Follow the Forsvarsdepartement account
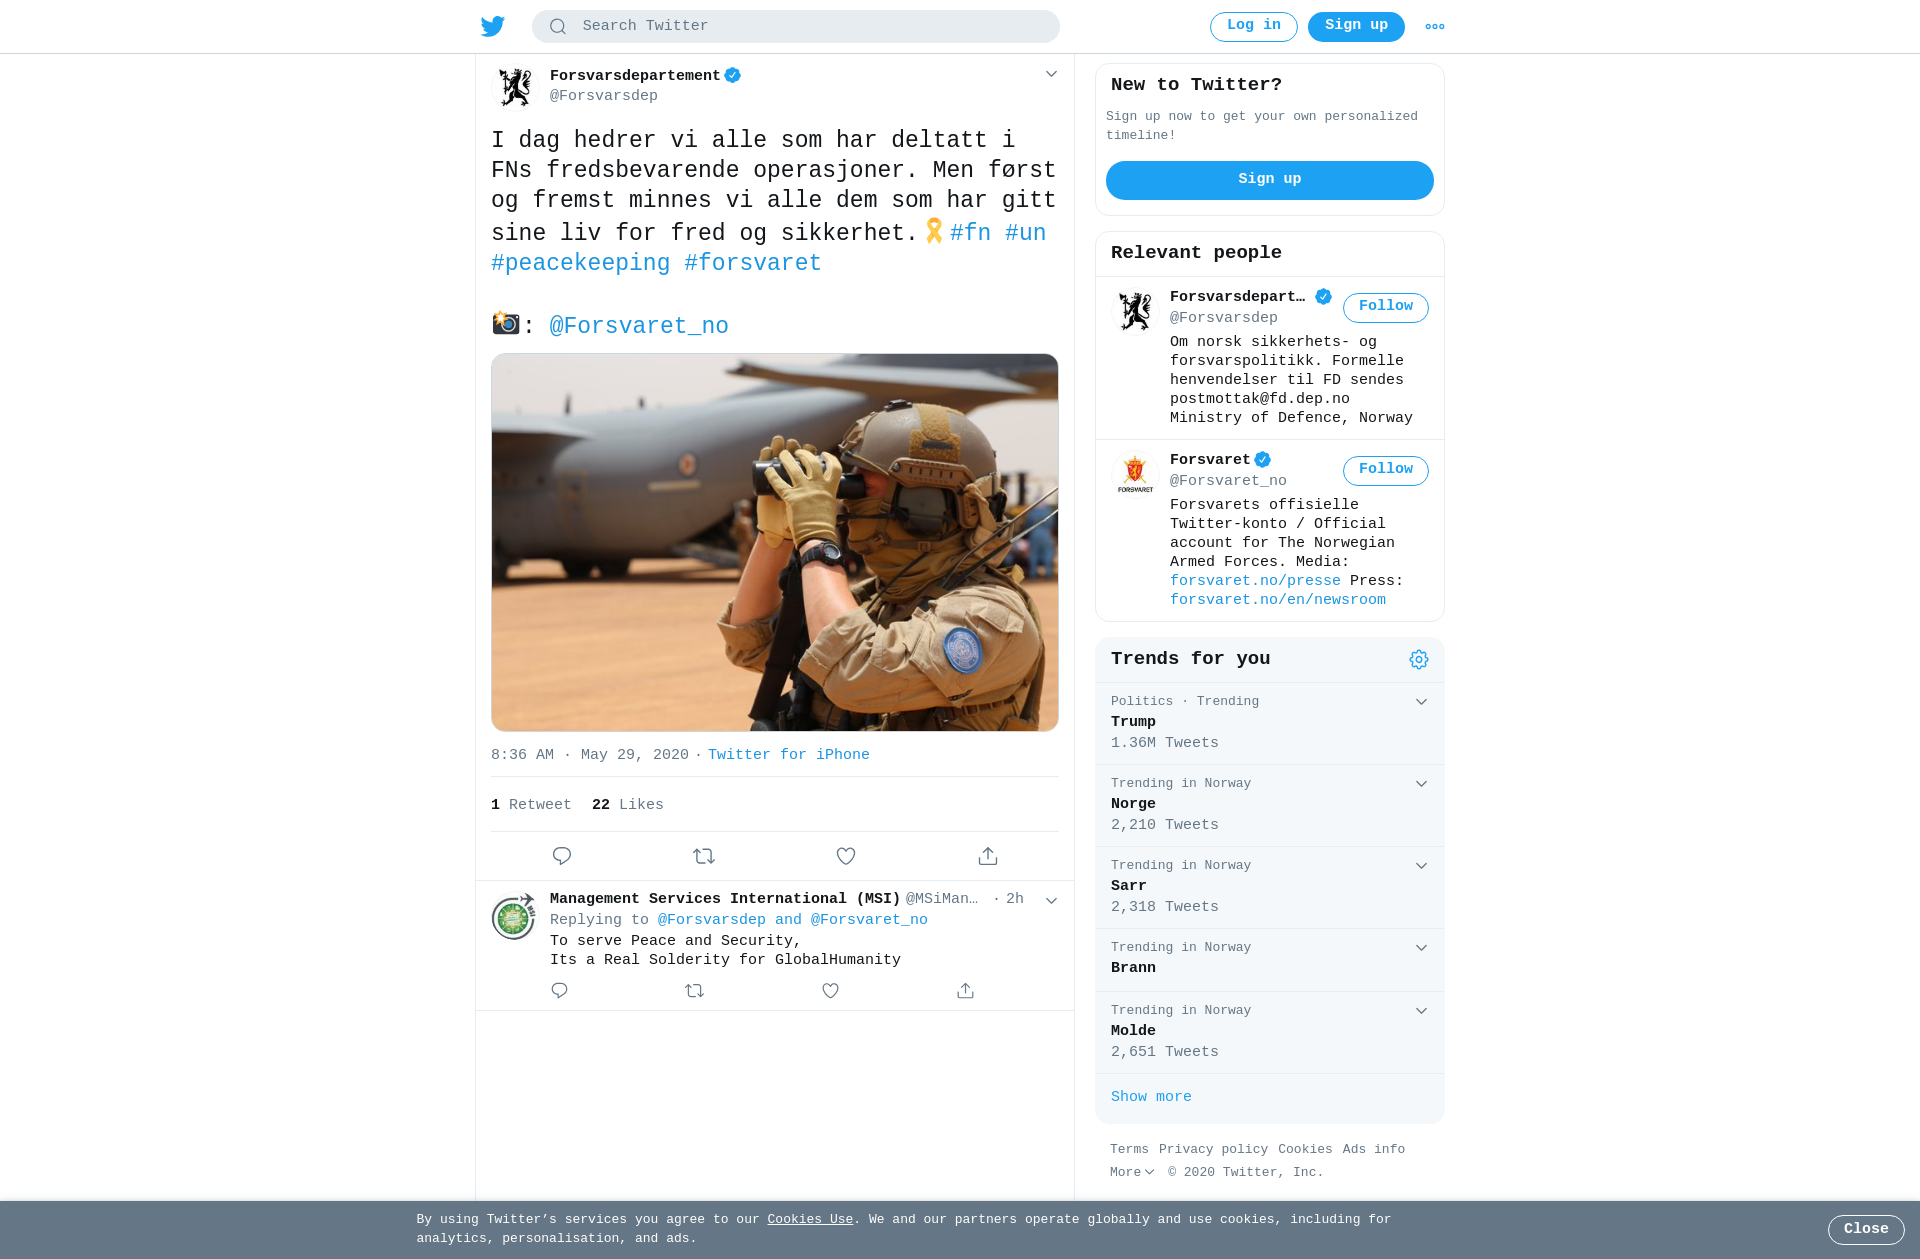This screenshot has height=1259, width=1920. (1386, 307)
